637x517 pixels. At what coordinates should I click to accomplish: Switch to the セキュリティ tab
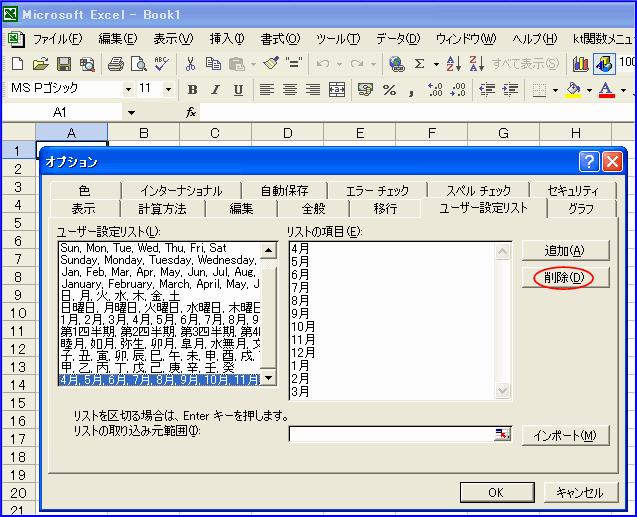(573, 190)
